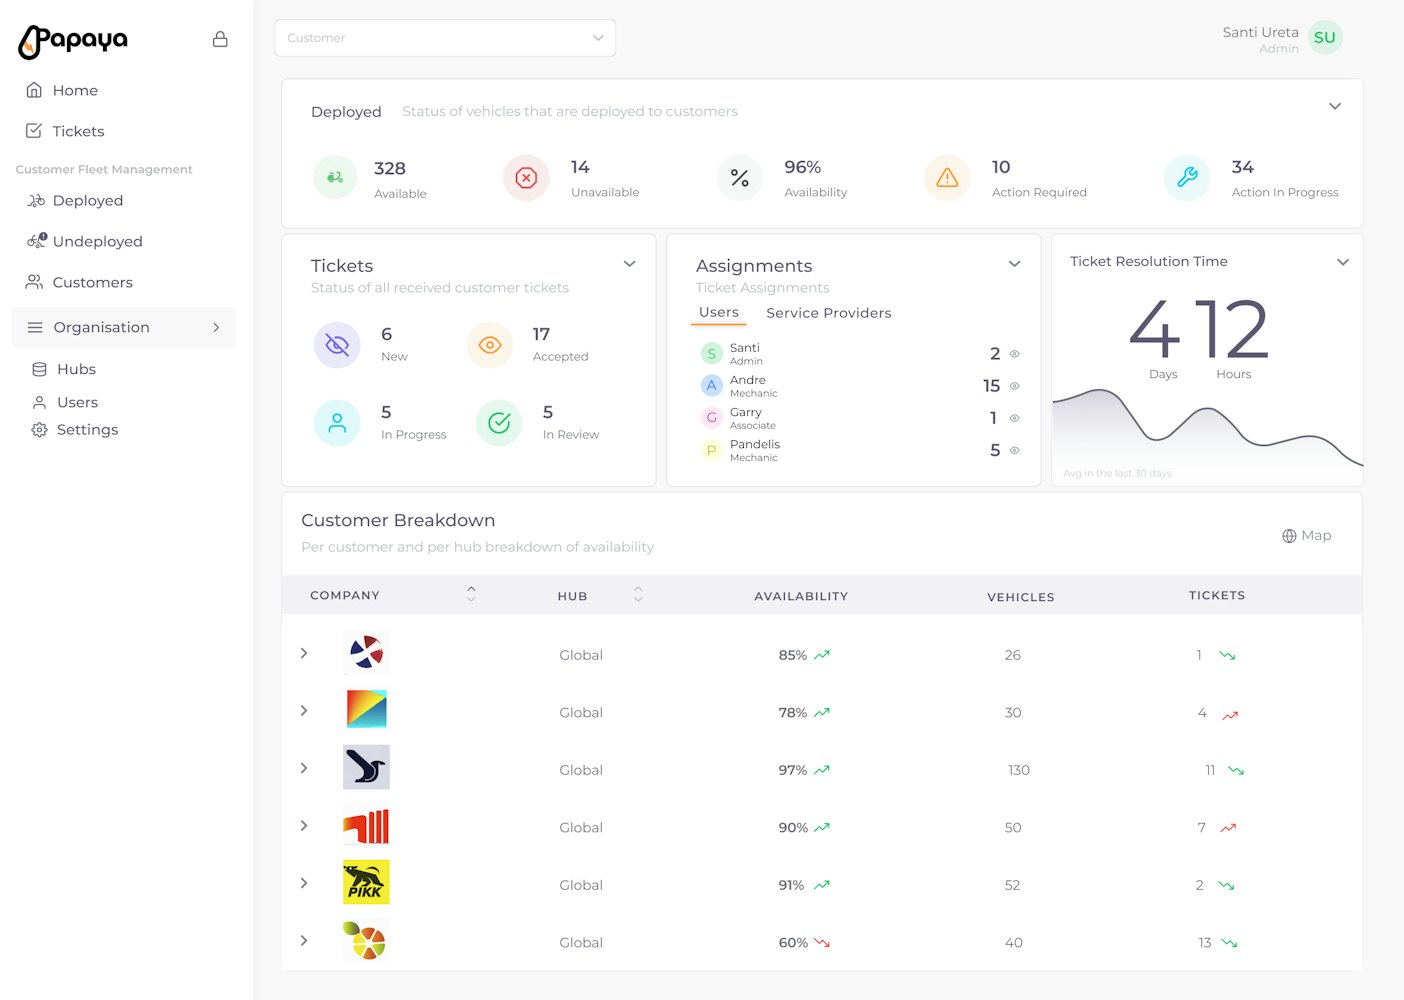This screenshot has height=1000, width=1404.
Task: Click Santi's avatar in Assignments
Action: 712,354
